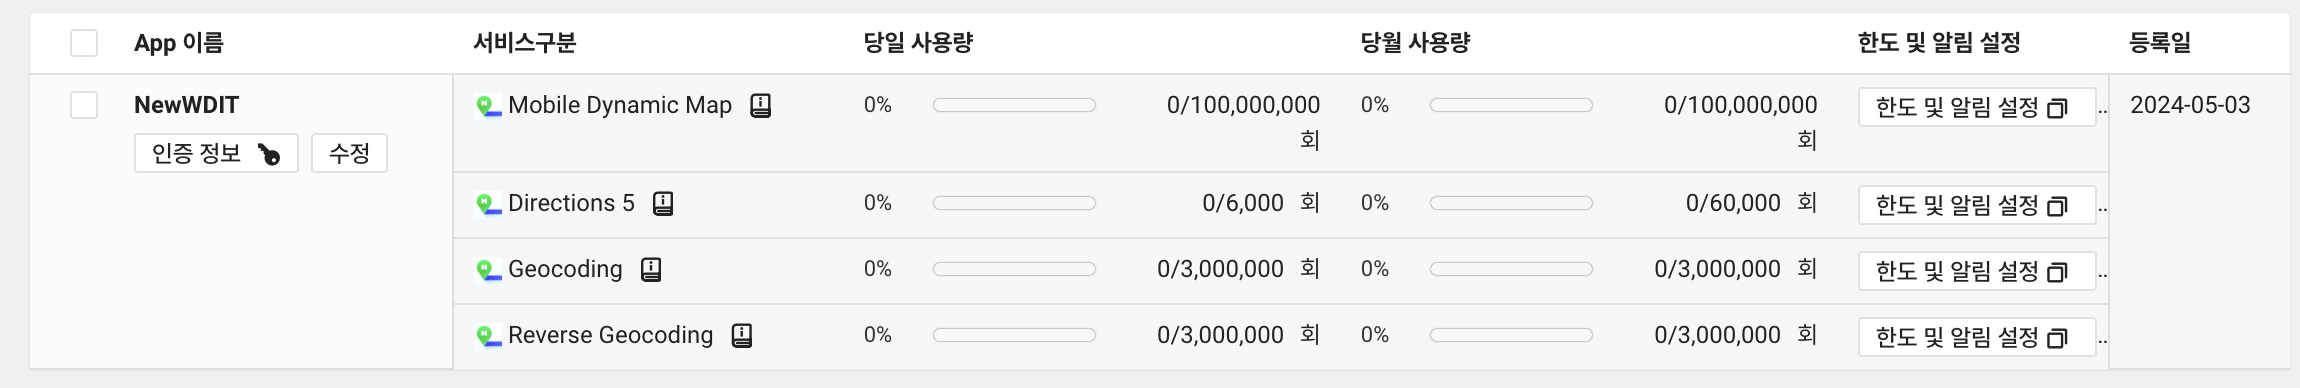Click the map pin icon beside Directions 5

488,204
